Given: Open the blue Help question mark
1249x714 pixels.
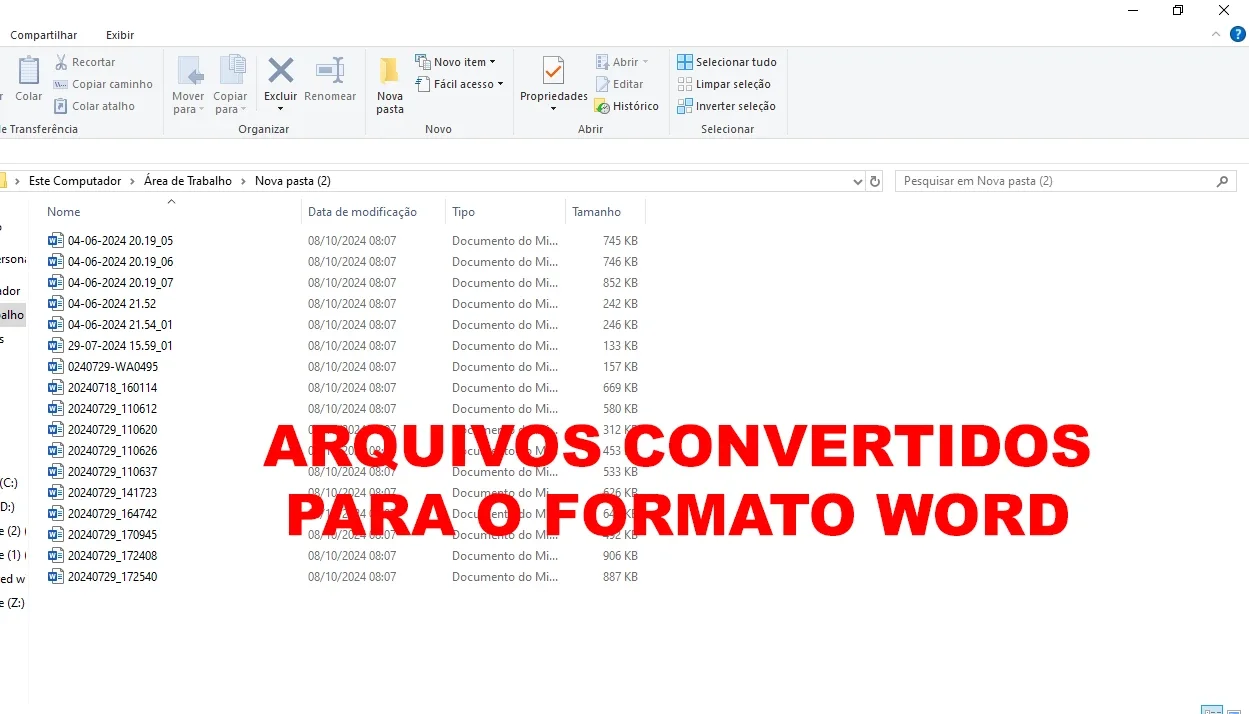Looking at the screenshot, I should click(1238, 34).
